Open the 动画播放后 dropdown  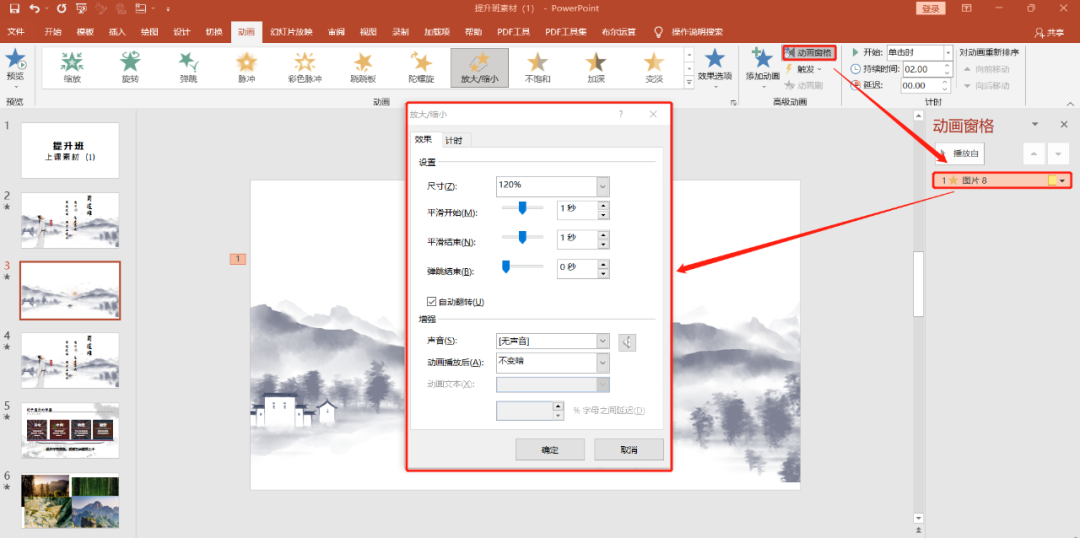pos(603,363)
